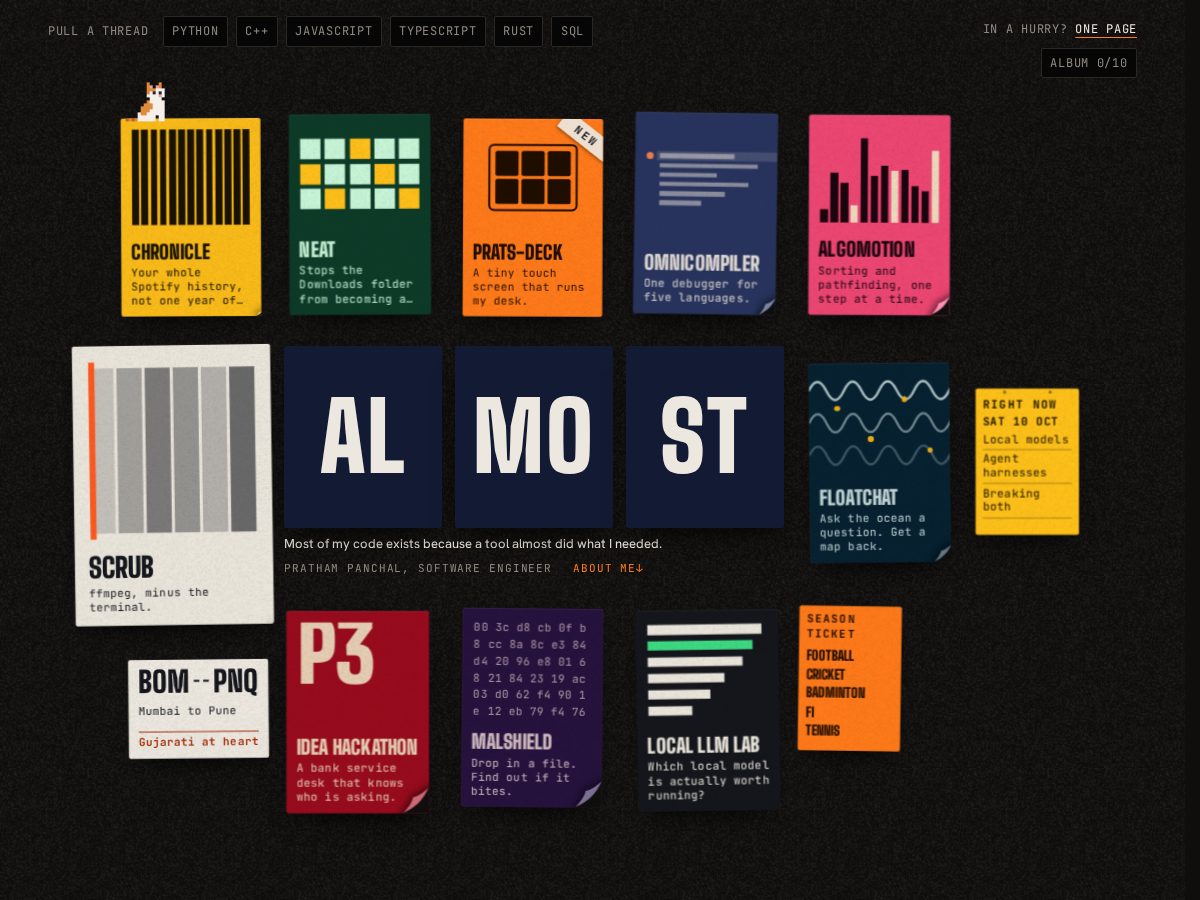Open the Idea Hackathon project title
The height and width of the screenshot is (900, 1200).
pyautogui.click(x=357, y=747)
